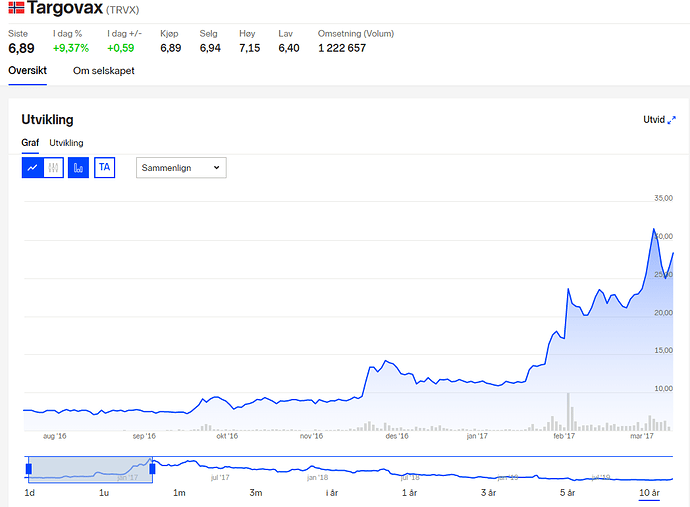This screenshot has height=507, width=690.
Task: Open the Sammenlign dropdown
Action: click(181, 168)
